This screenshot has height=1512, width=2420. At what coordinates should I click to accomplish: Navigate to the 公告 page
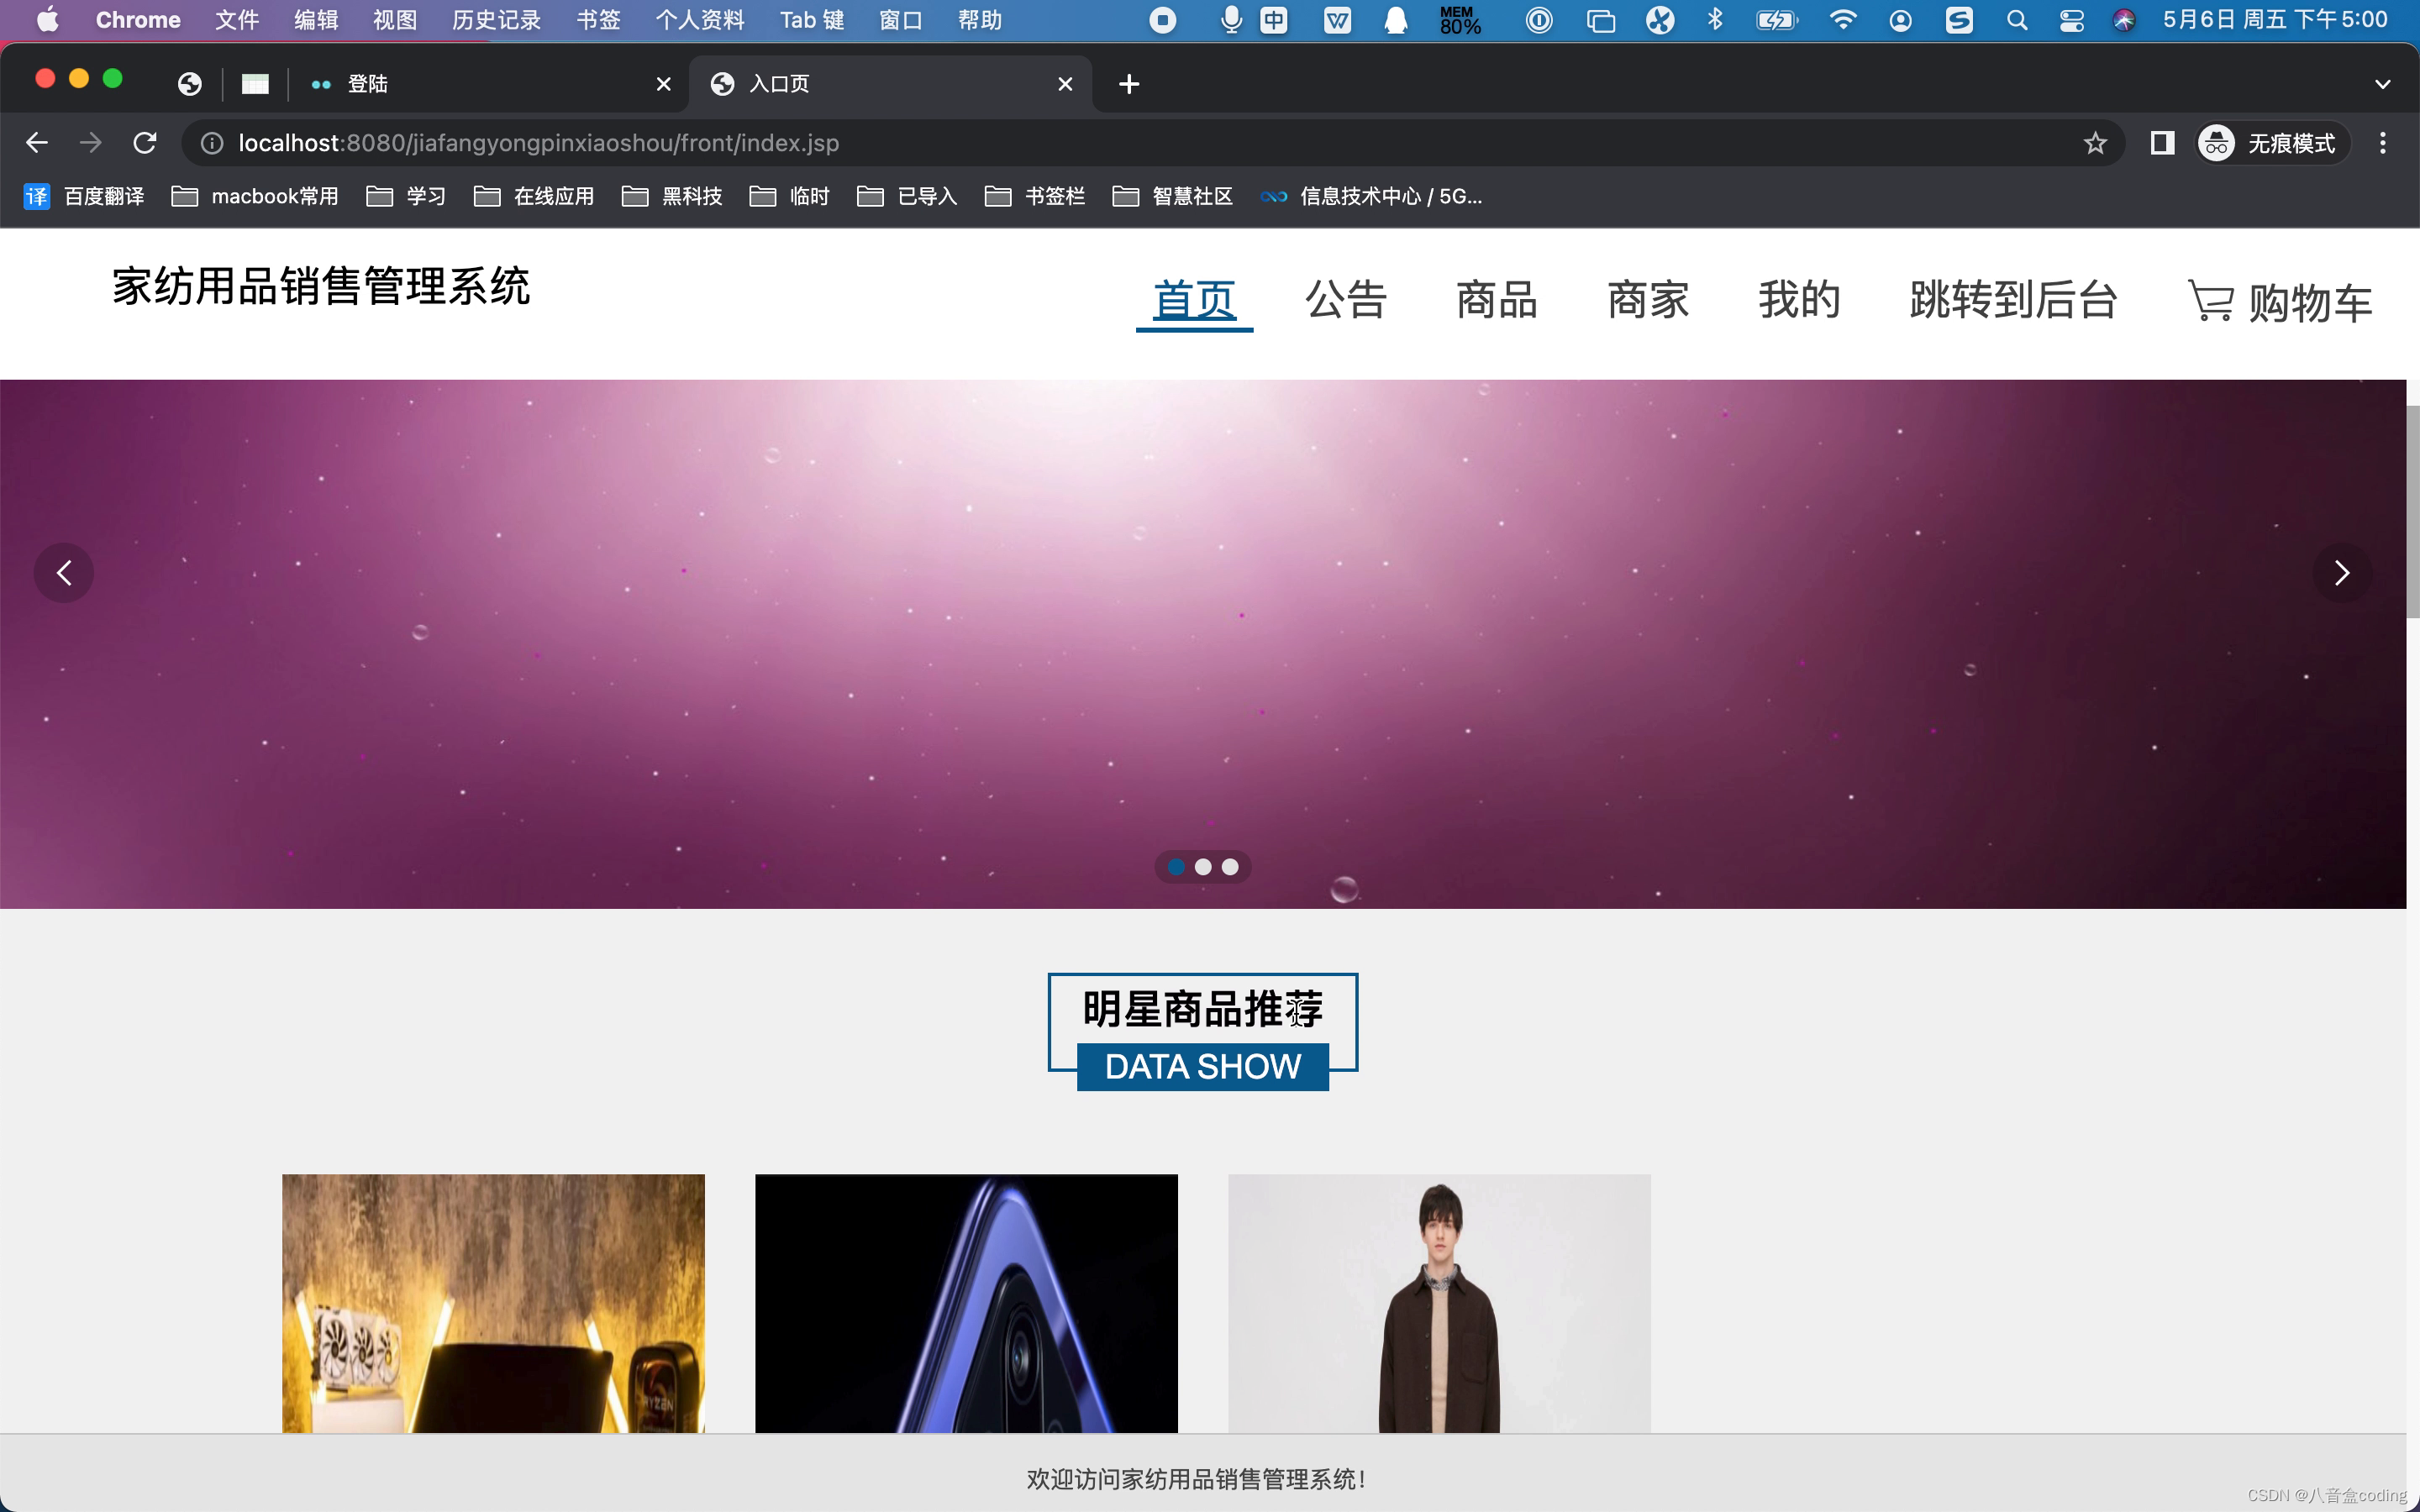1345,300
